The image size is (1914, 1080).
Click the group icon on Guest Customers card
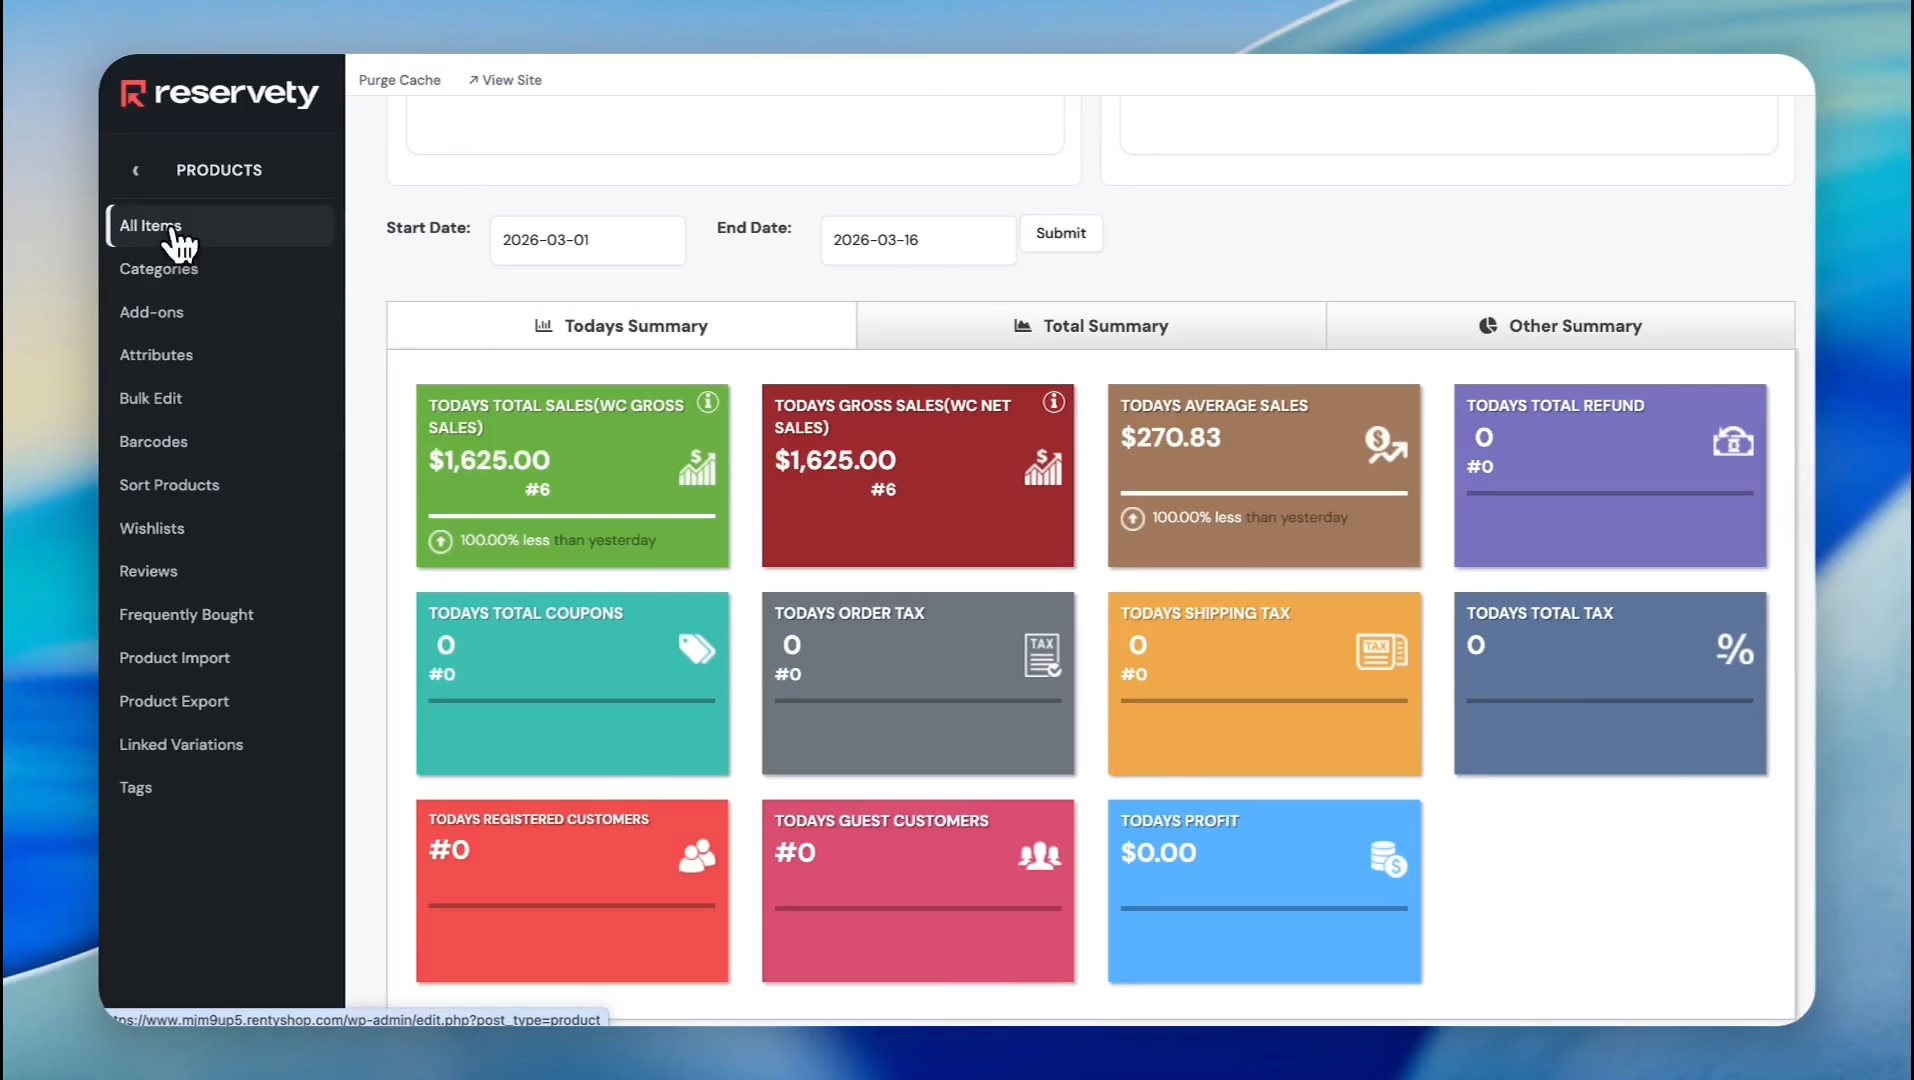[x=1040, y=856]
